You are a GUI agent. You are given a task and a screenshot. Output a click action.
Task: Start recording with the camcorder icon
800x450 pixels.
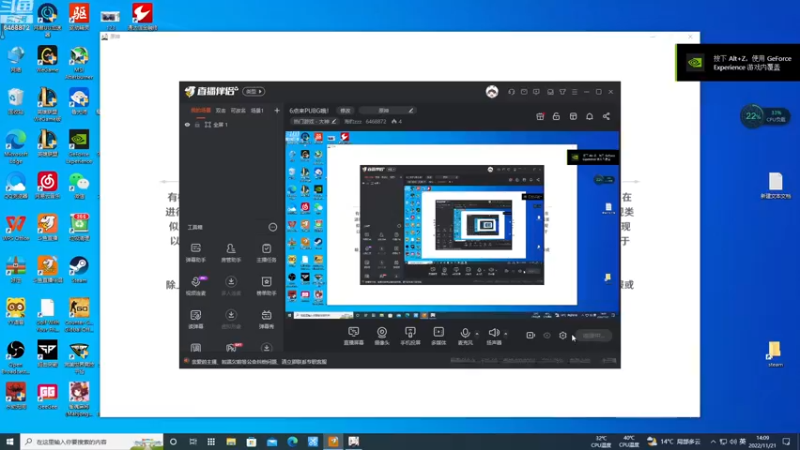[x=531, y=336]
